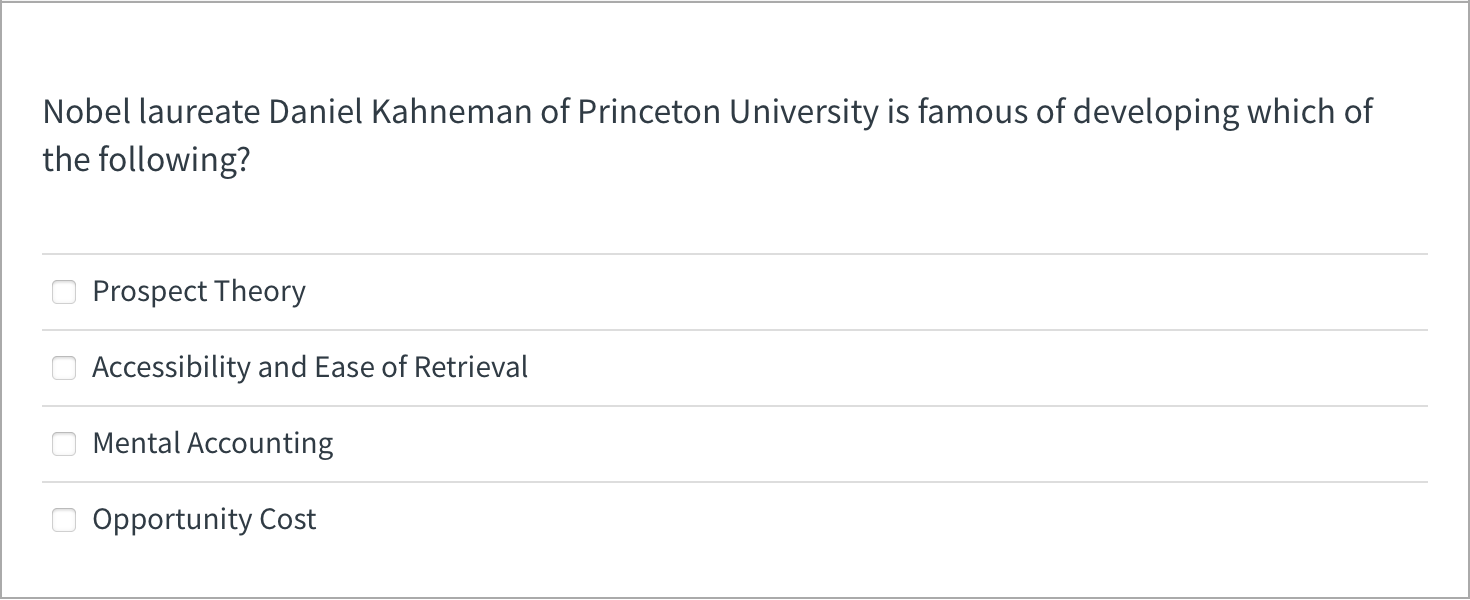This screenshot has height=600, width=1470.
Task: Select the Opportunity Cost checkbox
Action: coord(64,520)
